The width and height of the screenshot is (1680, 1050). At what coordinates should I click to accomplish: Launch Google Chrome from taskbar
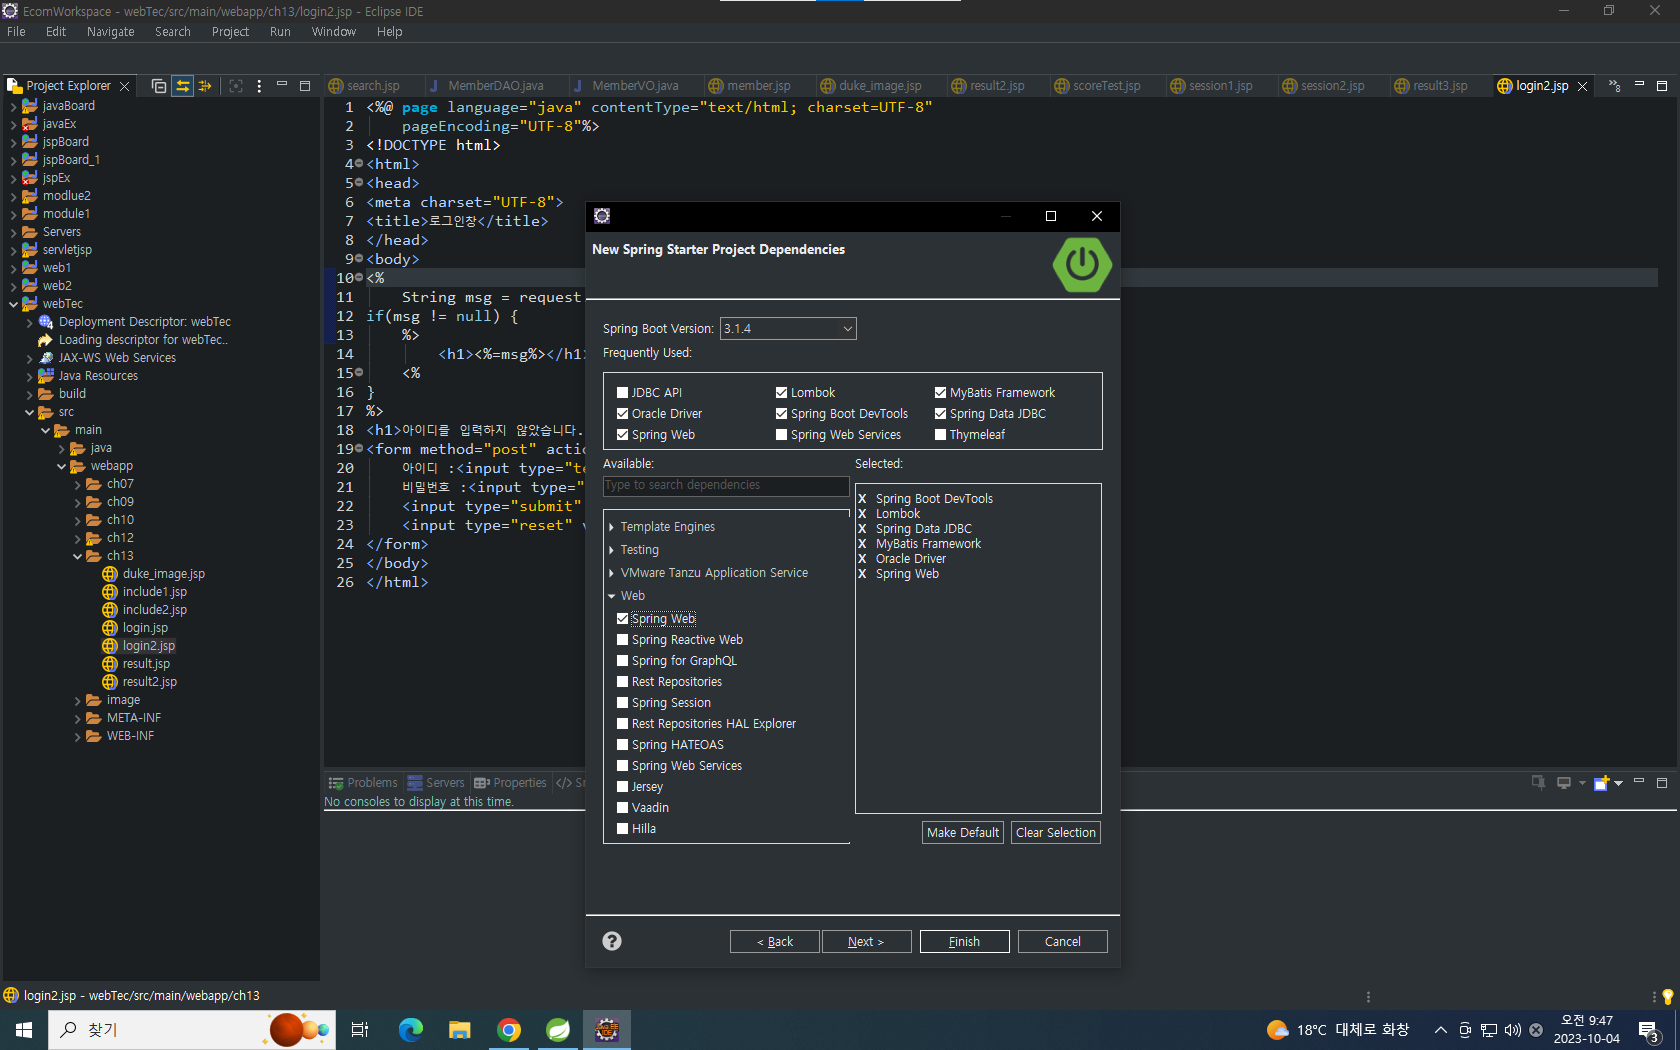coord(509,1030)
